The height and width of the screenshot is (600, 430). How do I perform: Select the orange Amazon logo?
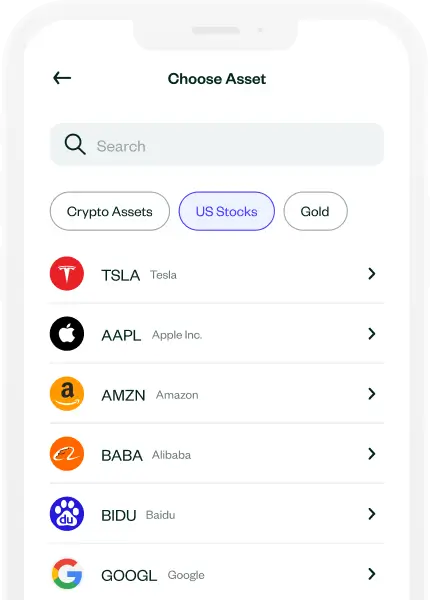(67, 394)
